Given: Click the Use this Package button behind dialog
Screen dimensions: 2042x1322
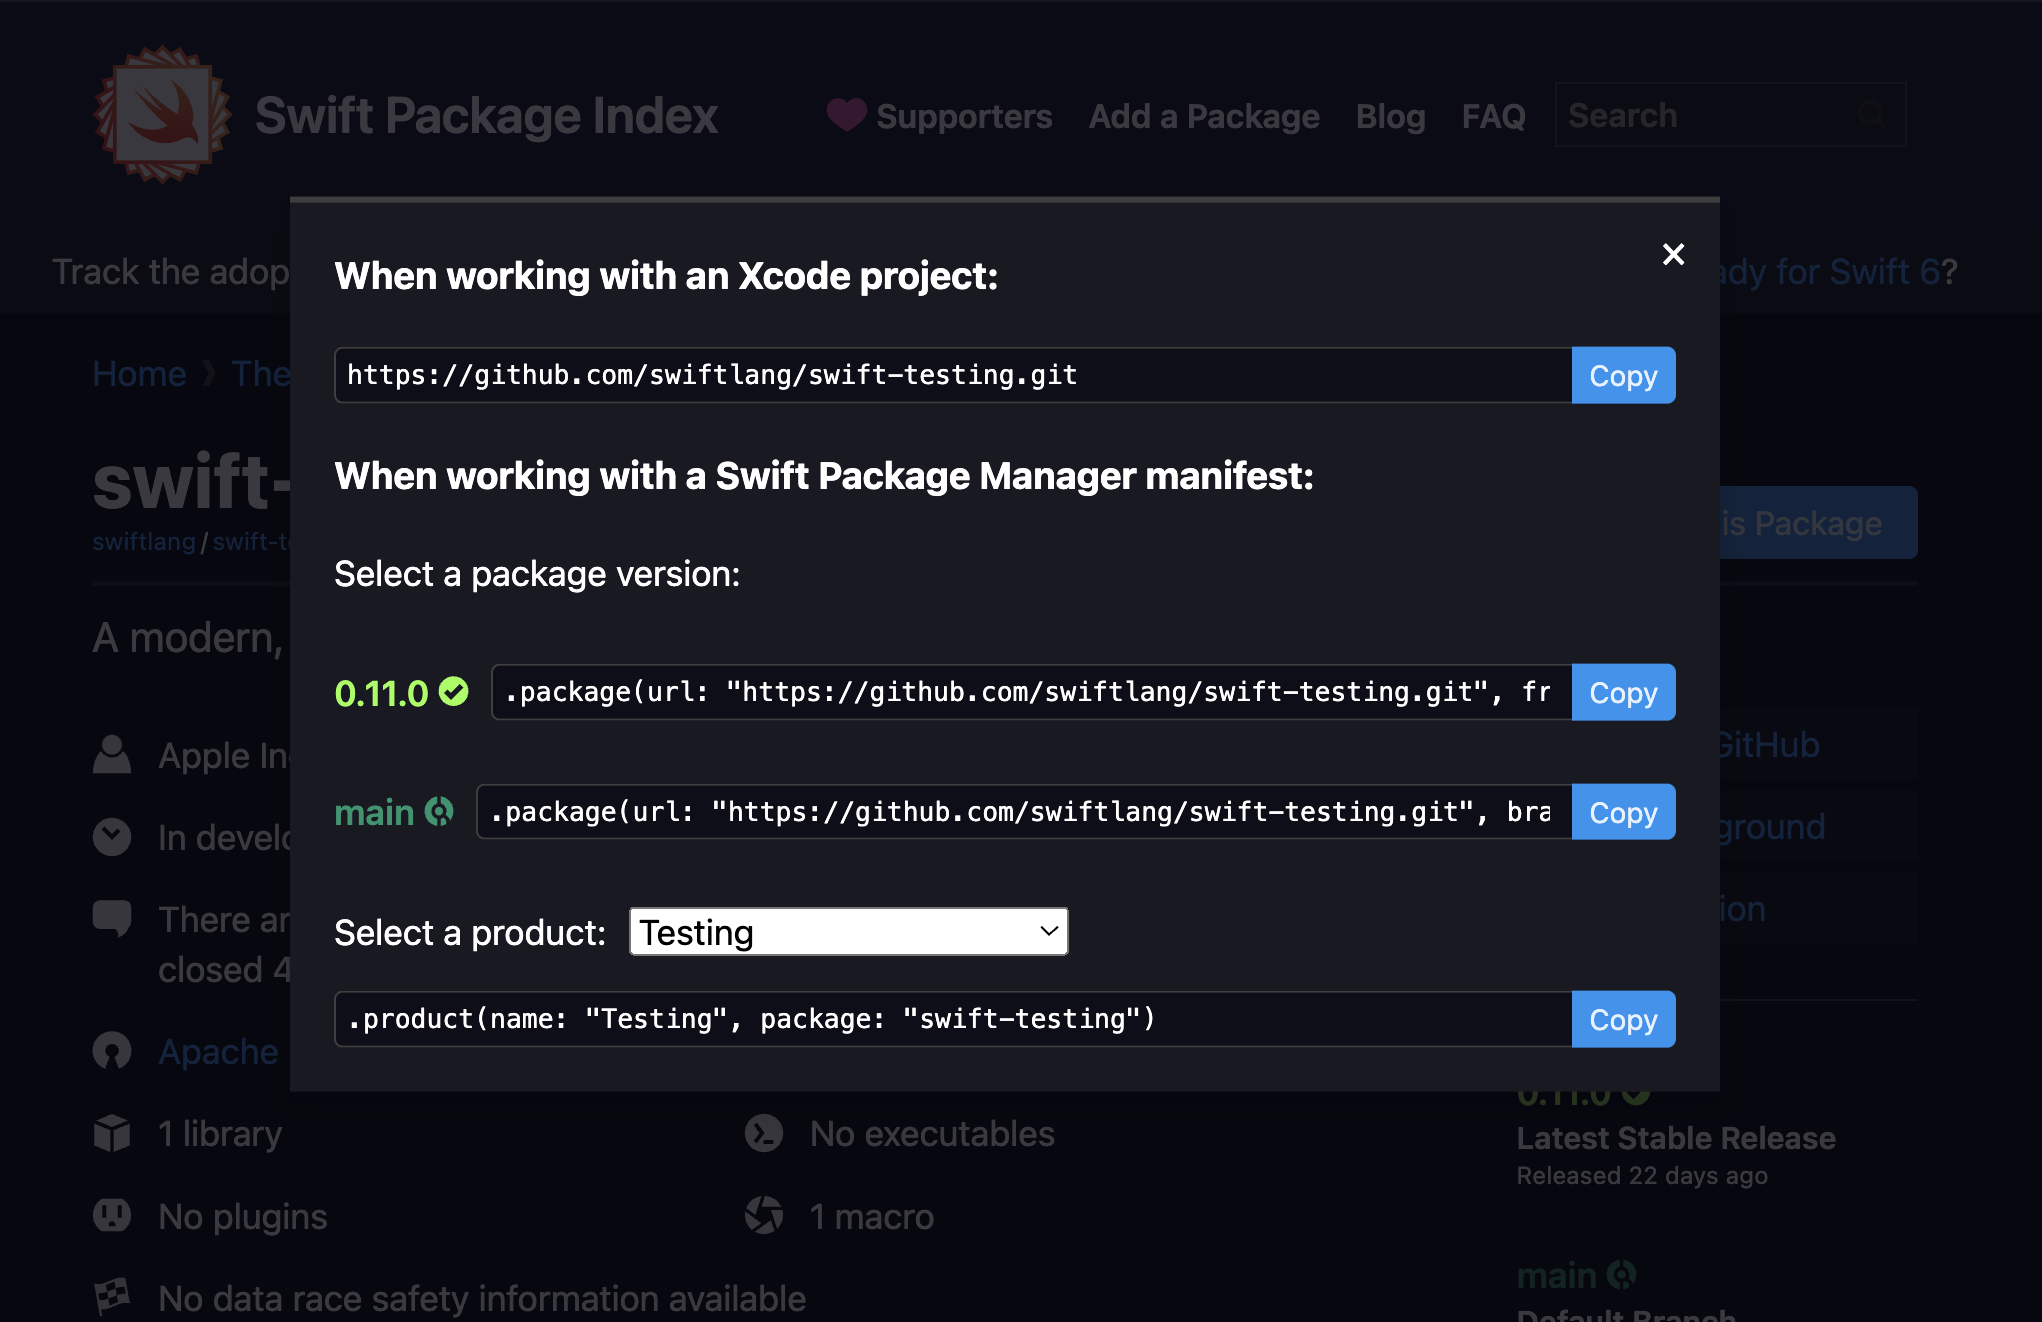Looking at the screenshot, I should point(1818,523).
